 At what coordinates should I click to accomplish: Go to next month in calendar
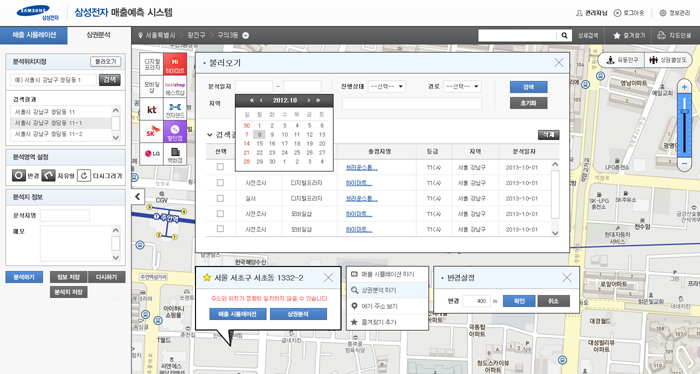click(x=308, y=101)
